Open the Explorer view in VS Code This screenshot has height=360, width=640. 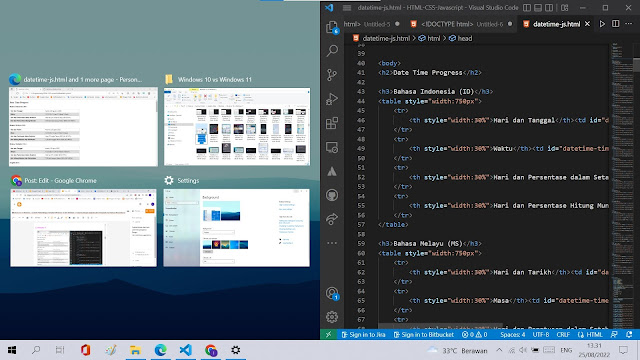[x=332, y=27]
